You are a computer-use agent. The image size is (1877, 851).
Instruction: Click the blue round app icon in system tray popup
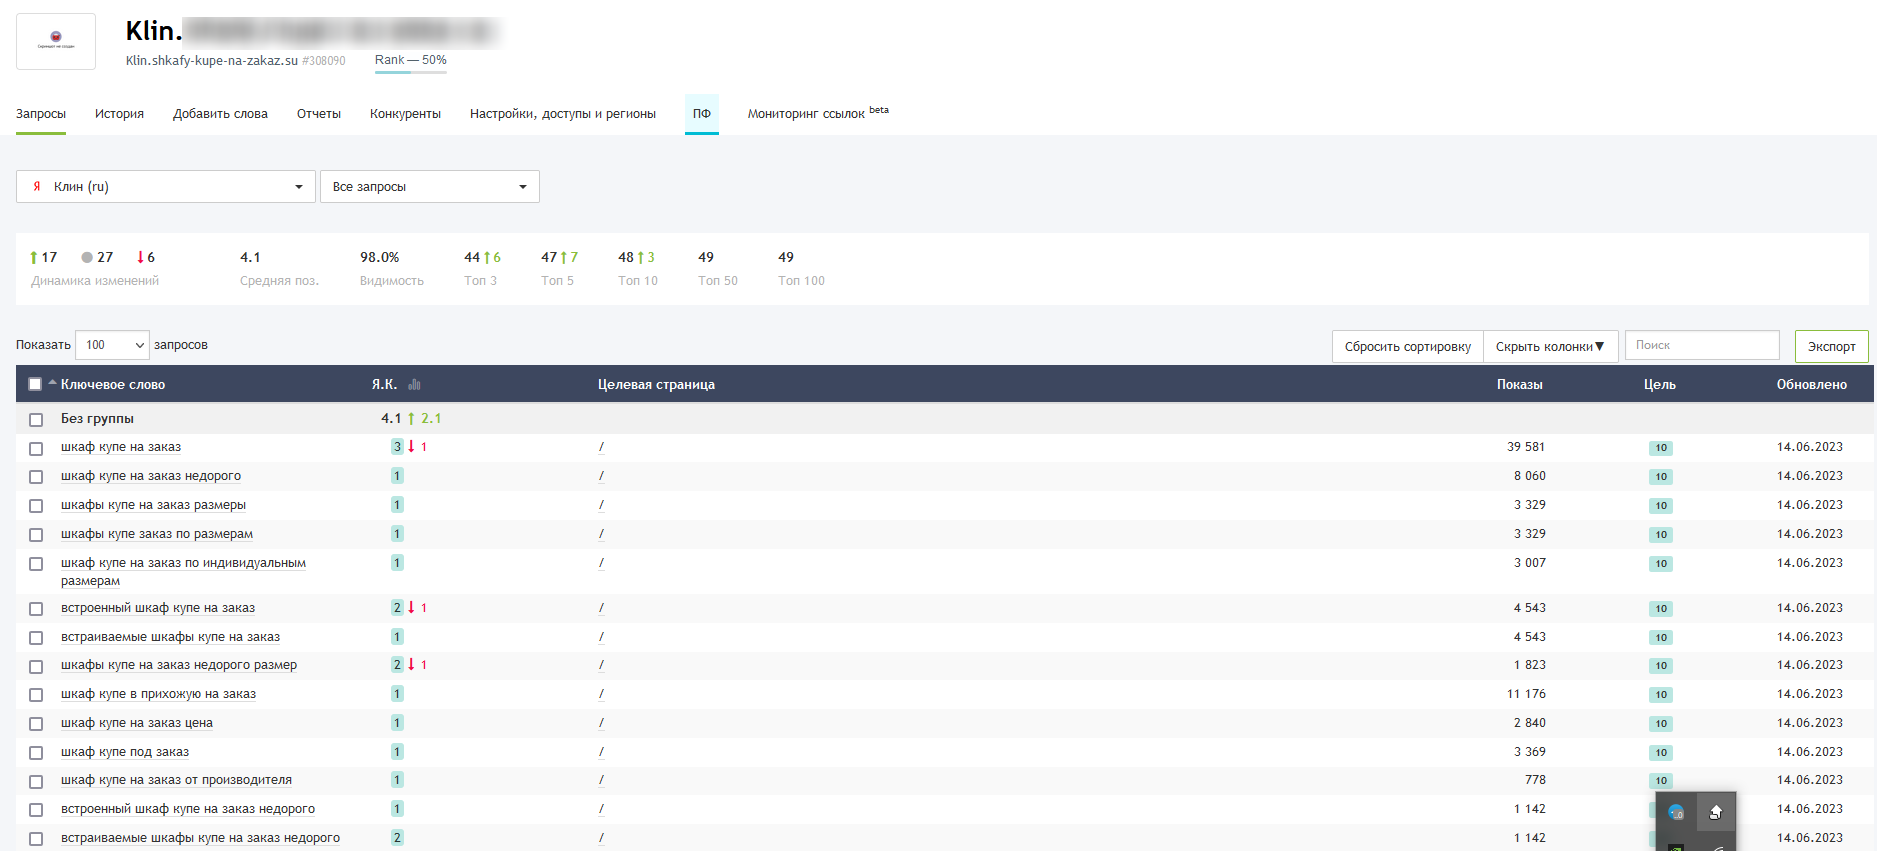pos(1676,812)
